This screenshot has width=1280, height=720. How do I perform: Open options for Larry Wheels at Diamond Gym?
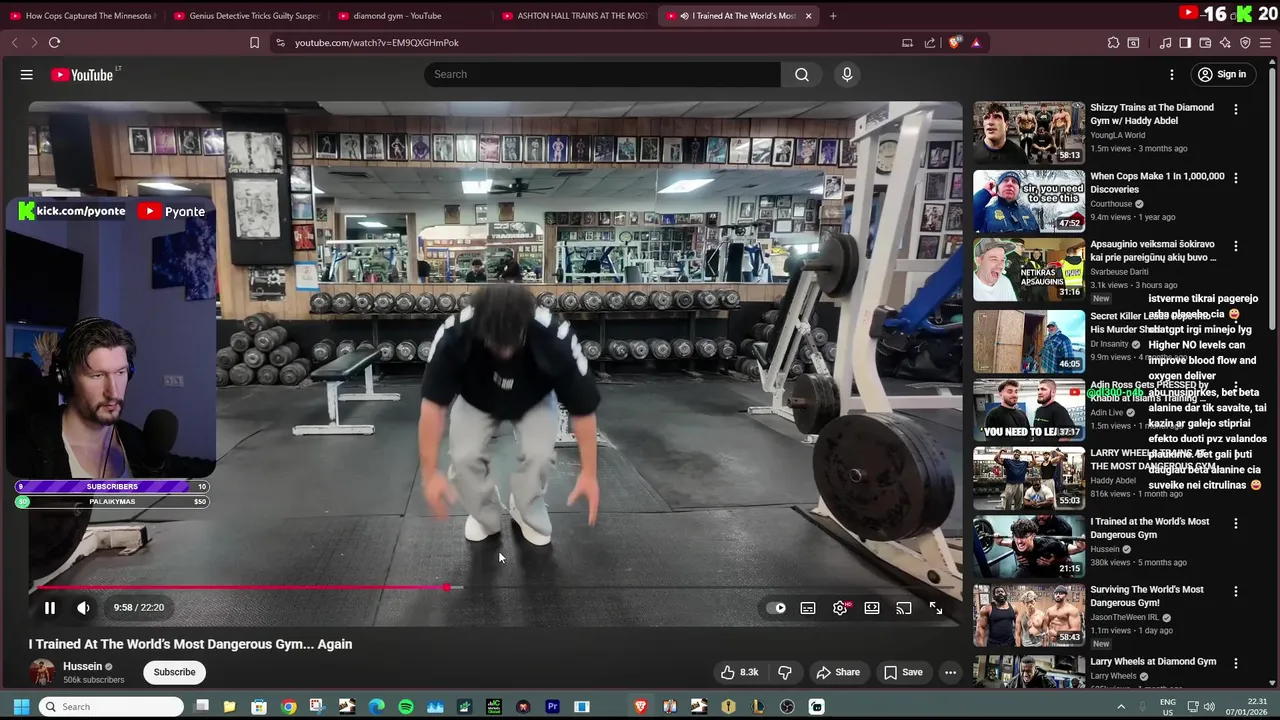[x=1236, y=663]
